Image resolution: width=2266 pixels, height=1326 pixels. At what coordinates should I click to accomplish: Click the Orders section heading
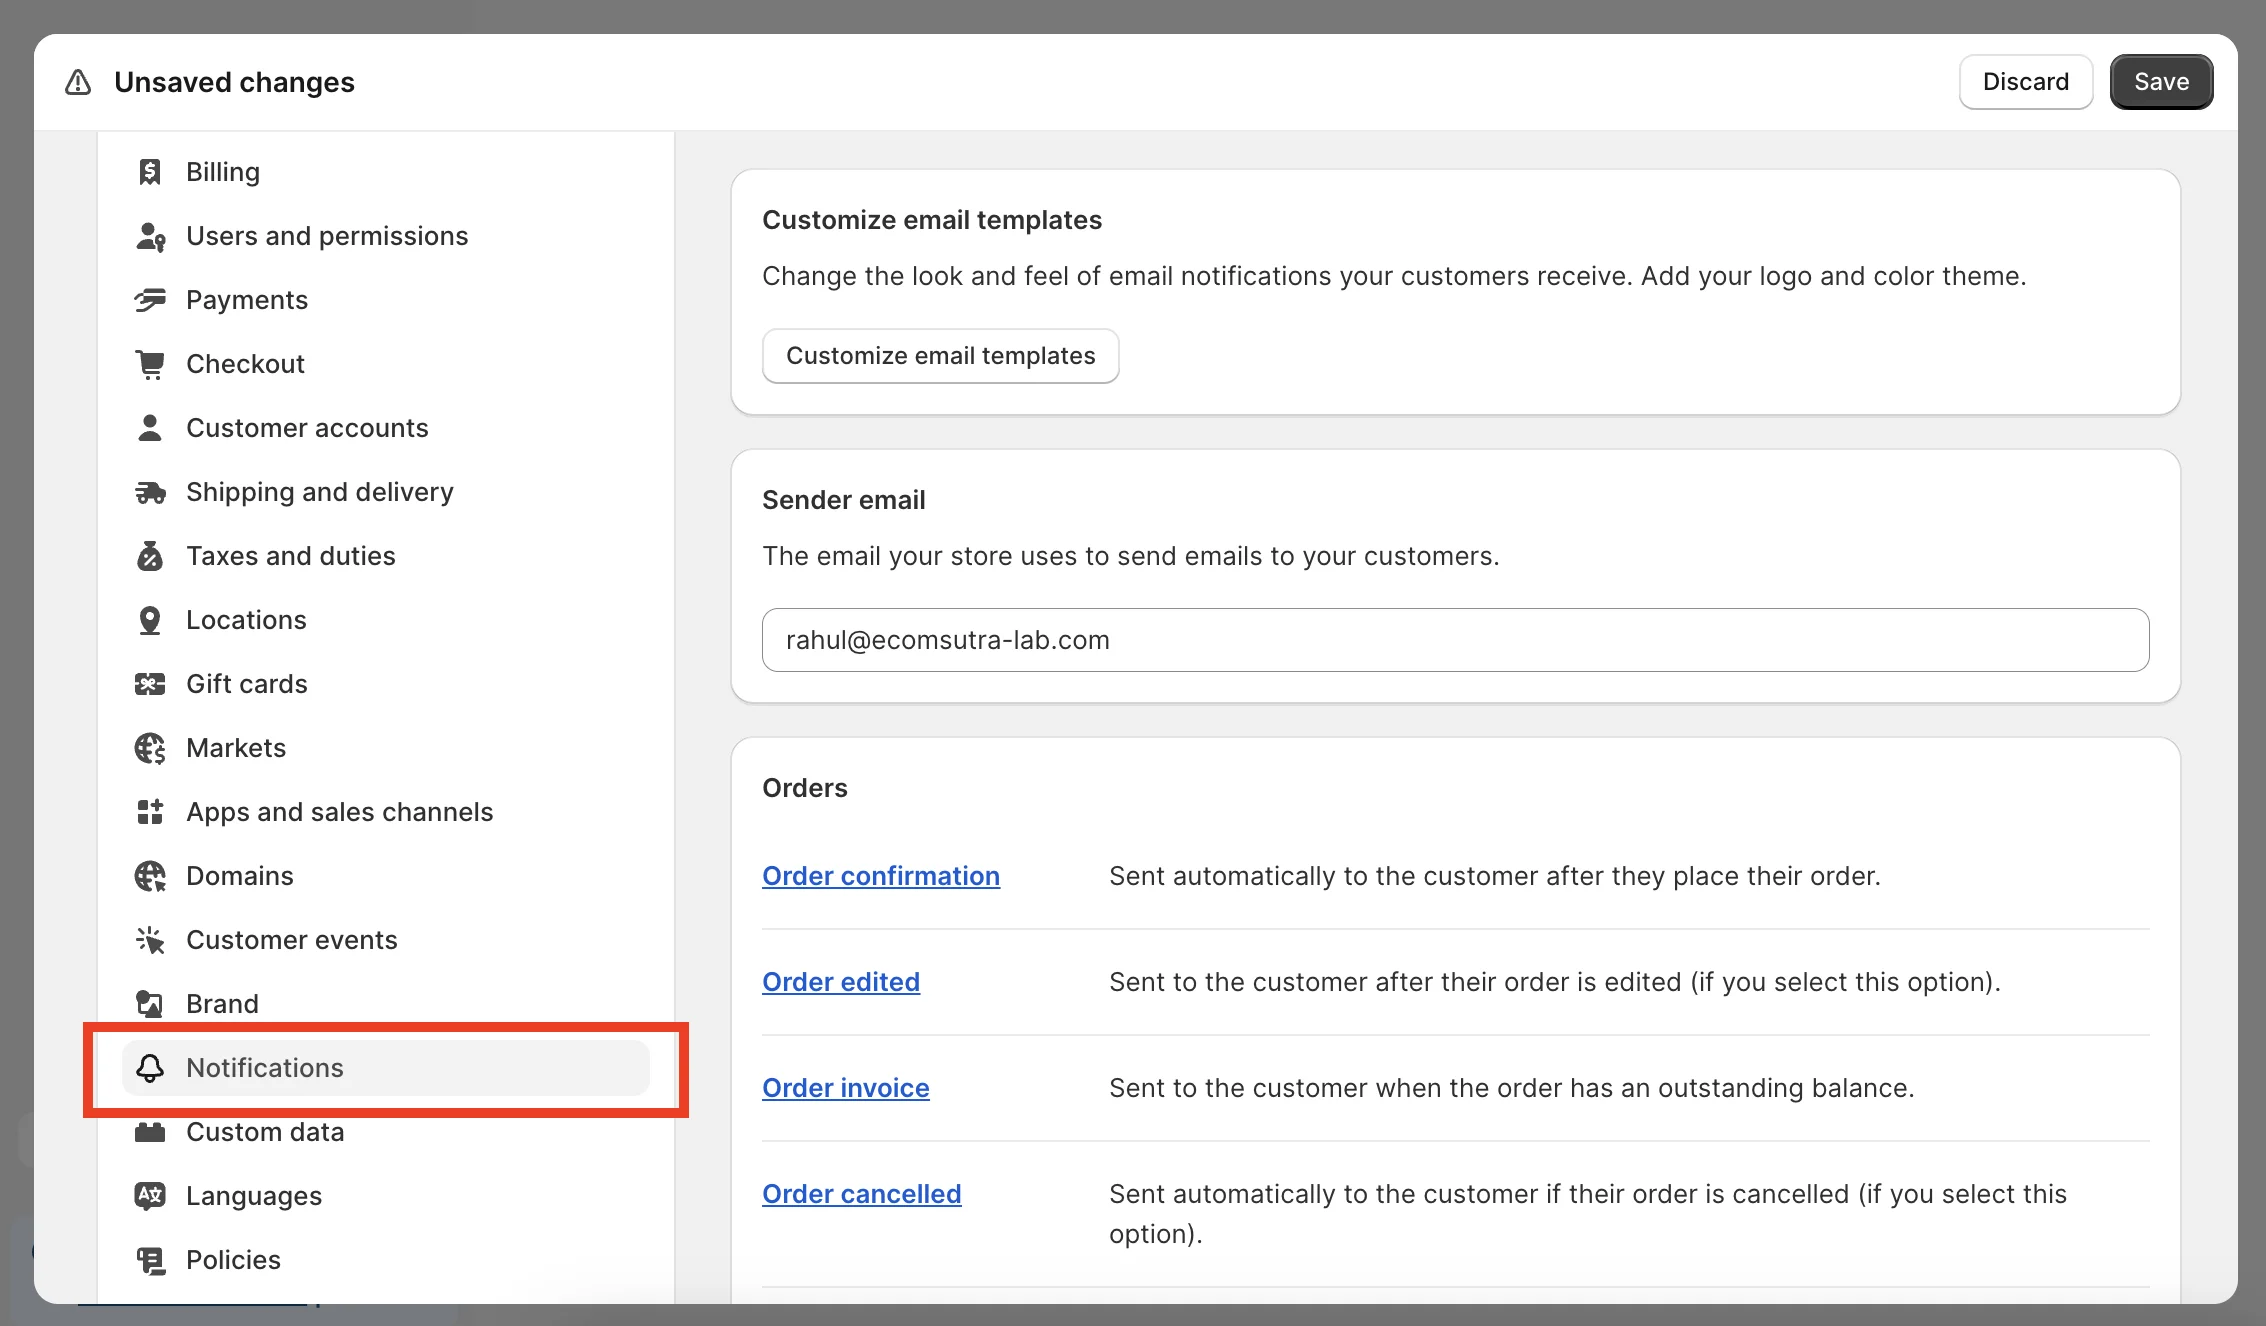(805, 788)
